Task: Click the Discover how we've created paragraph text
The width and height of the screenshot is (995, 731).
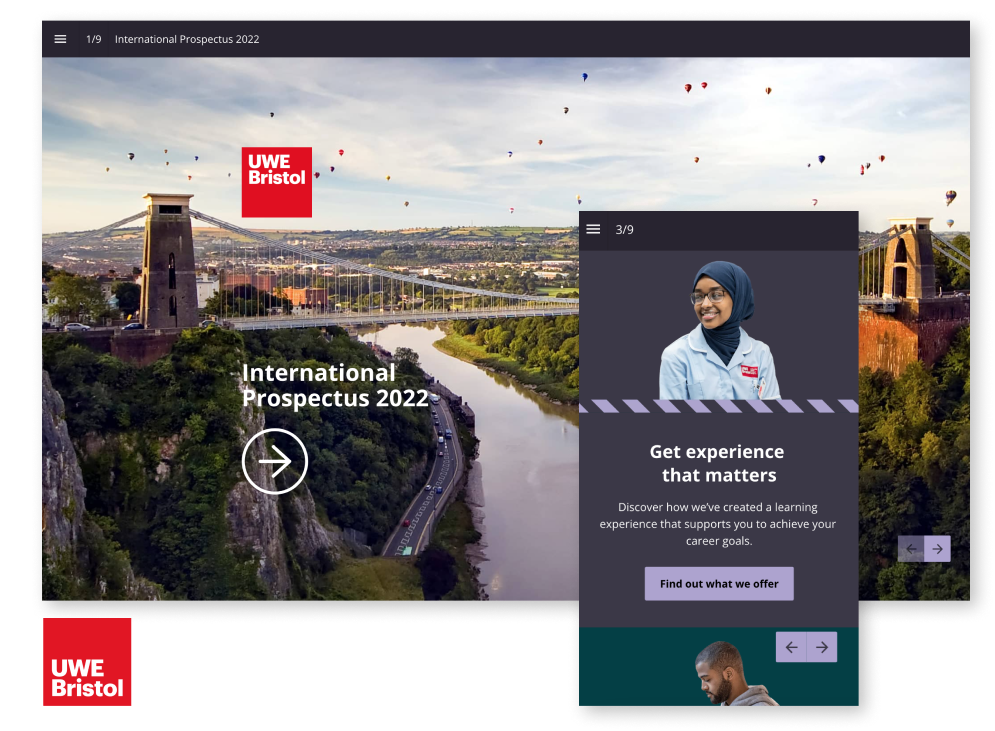Action: 718,524
